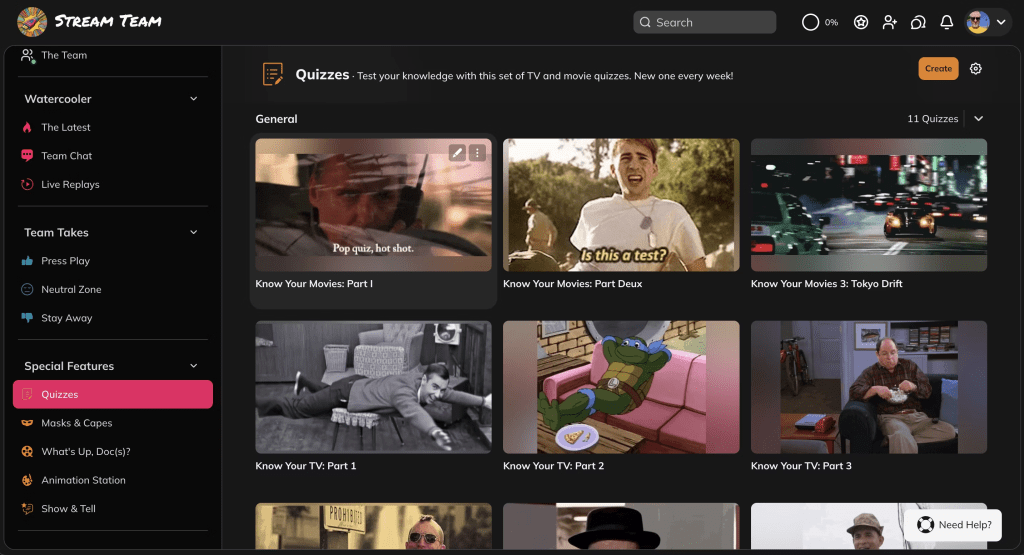Open the chat bubbles icon in header
The image size is (1024, 555).
[918, 22]
